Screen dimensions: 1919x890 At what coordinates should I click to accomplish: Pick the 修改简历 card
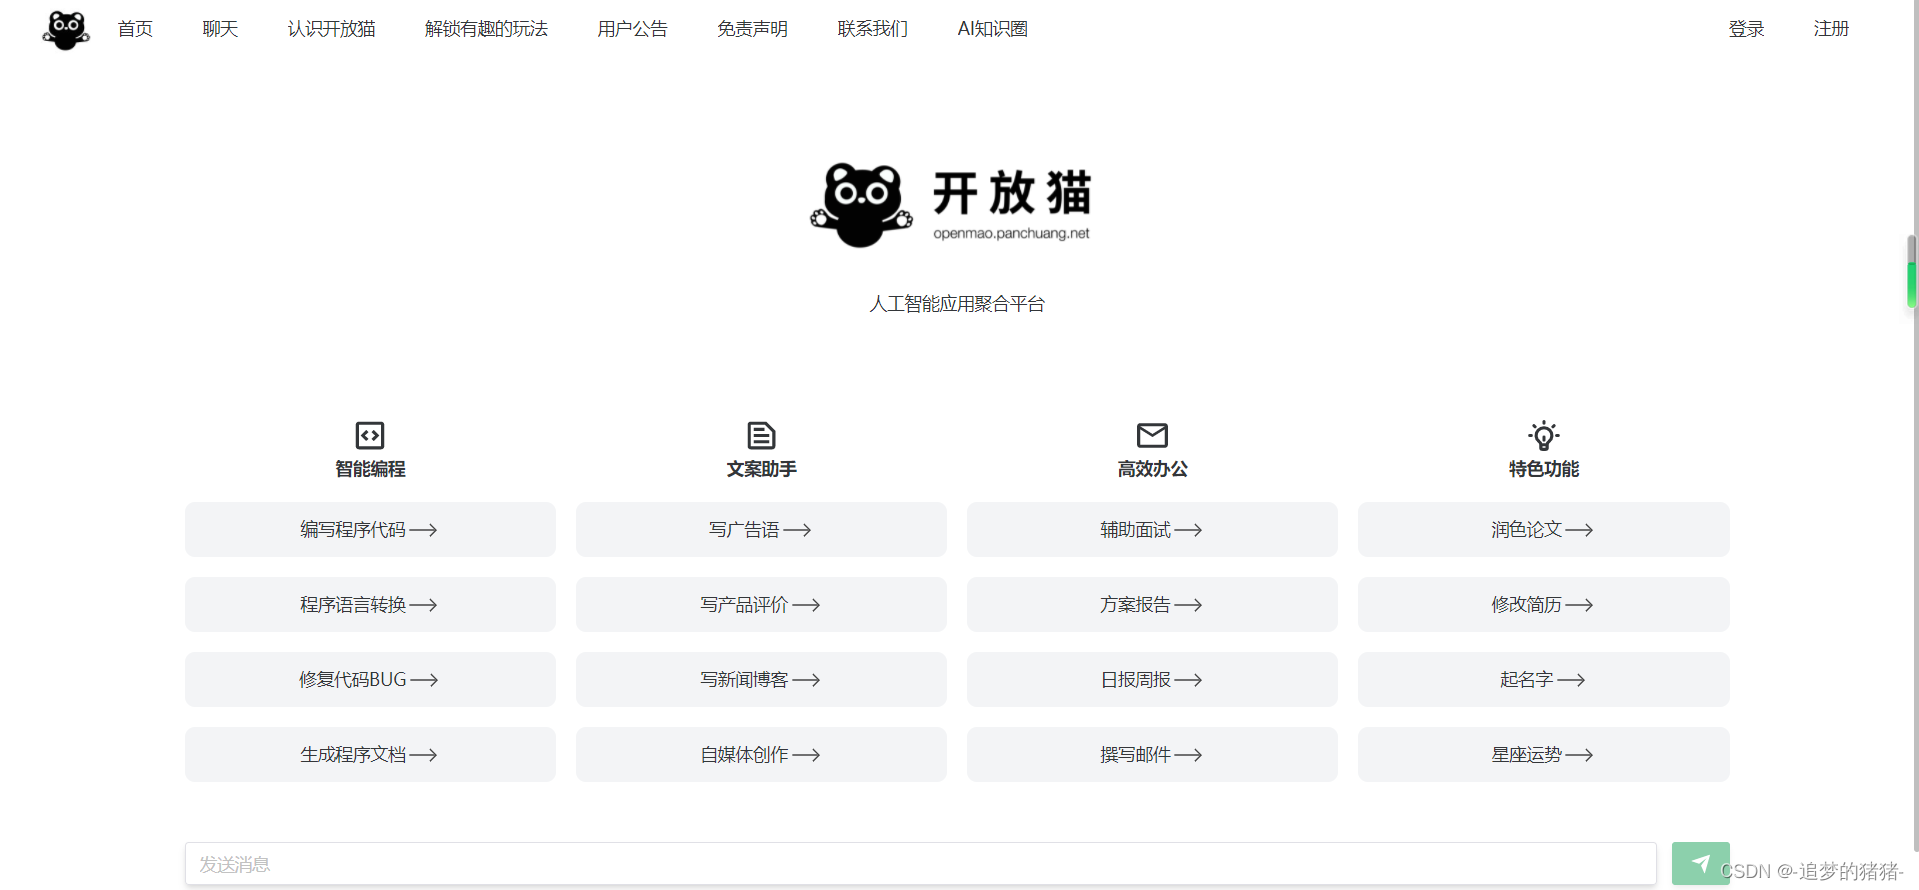pos(1544,604)
